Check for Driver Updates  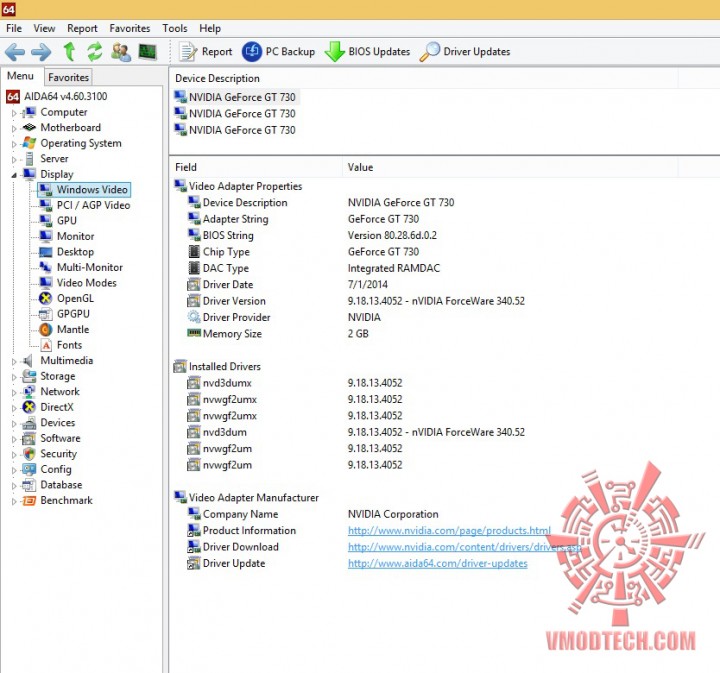coord(465,51)
